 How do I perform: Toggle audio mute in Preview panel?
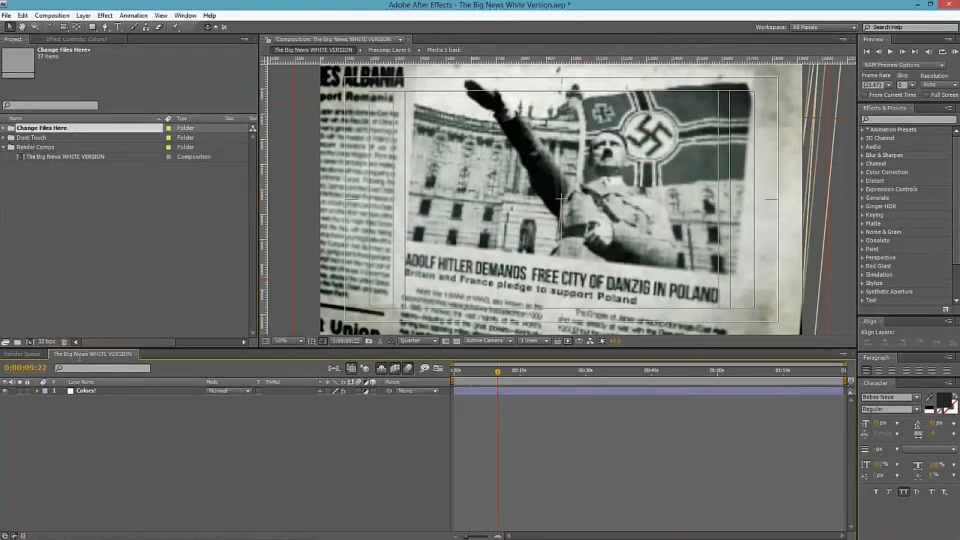[x=929, y=52]
